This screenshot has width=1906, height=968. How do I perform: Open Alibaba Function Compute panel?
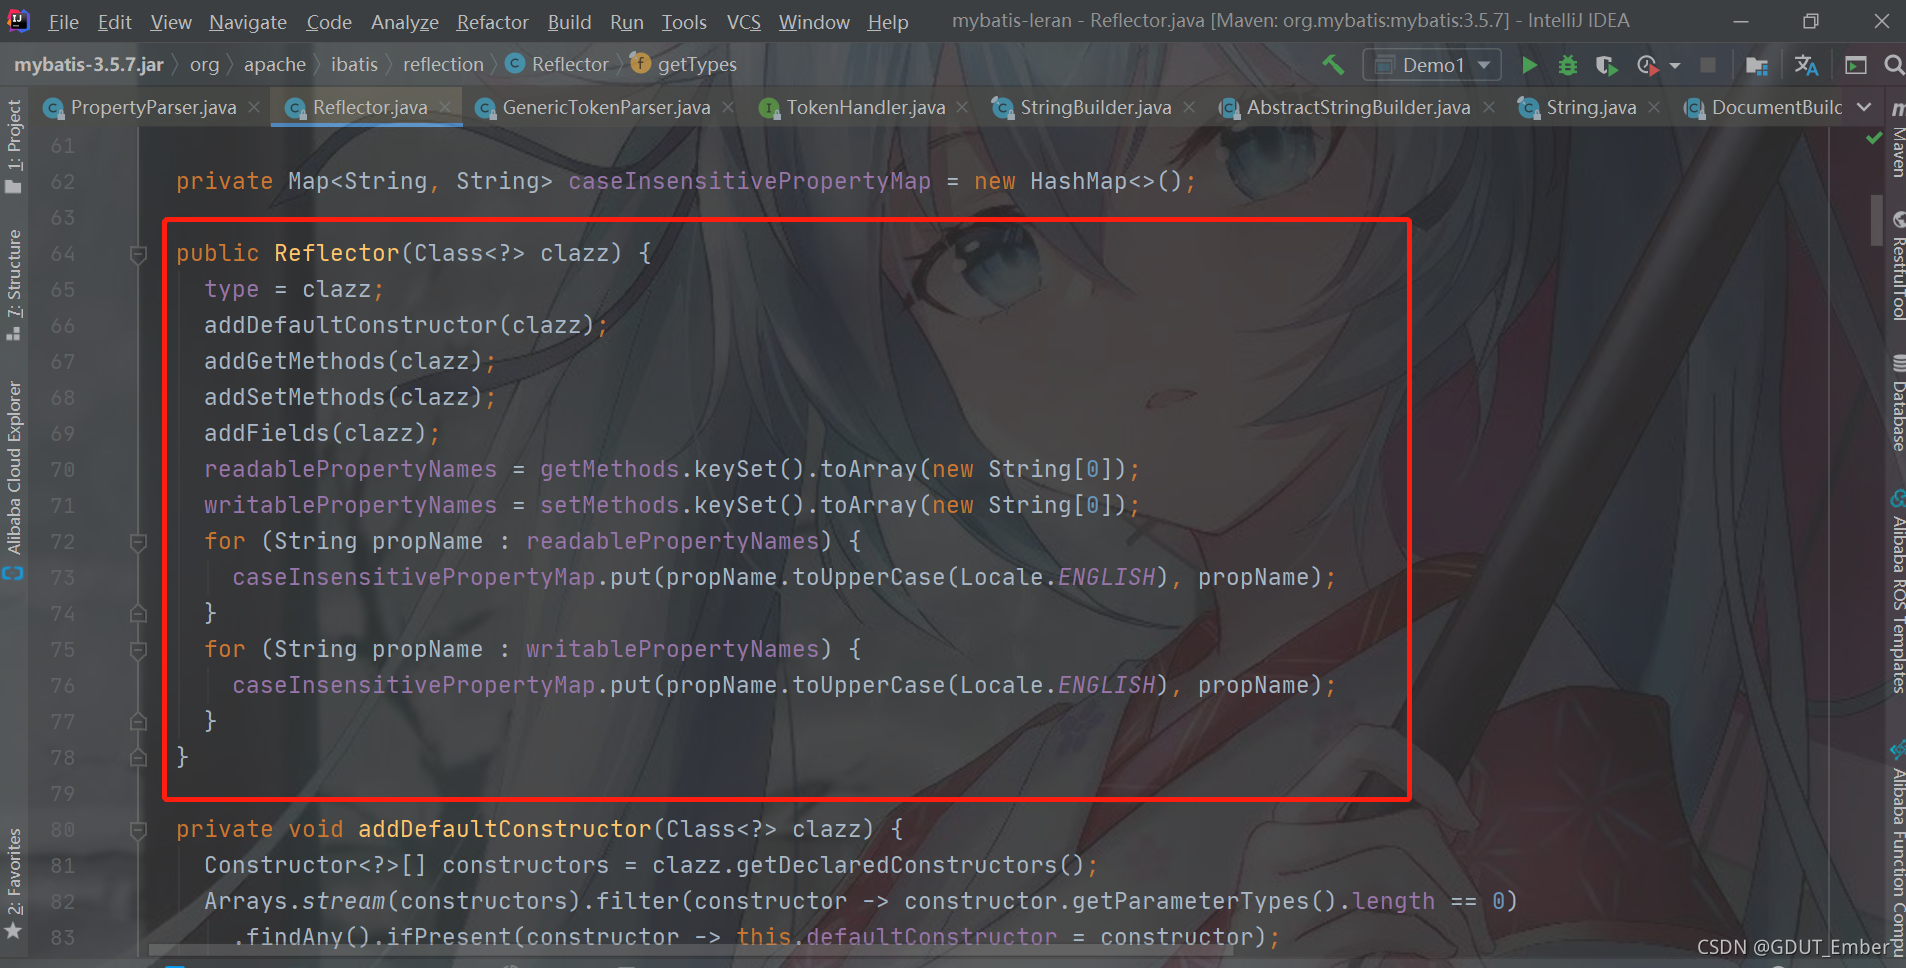point(1897,850)
